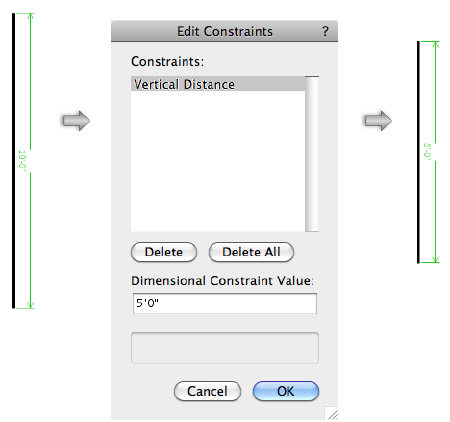Select the 5'-0" dimension text
Screen dimensions: 450x422
point(427,152)
